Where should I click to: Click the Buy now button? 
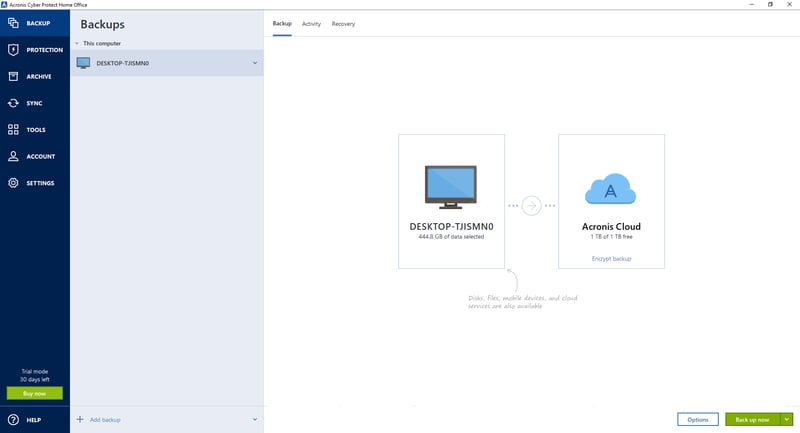pyautogui.click(x=35, y=393)
